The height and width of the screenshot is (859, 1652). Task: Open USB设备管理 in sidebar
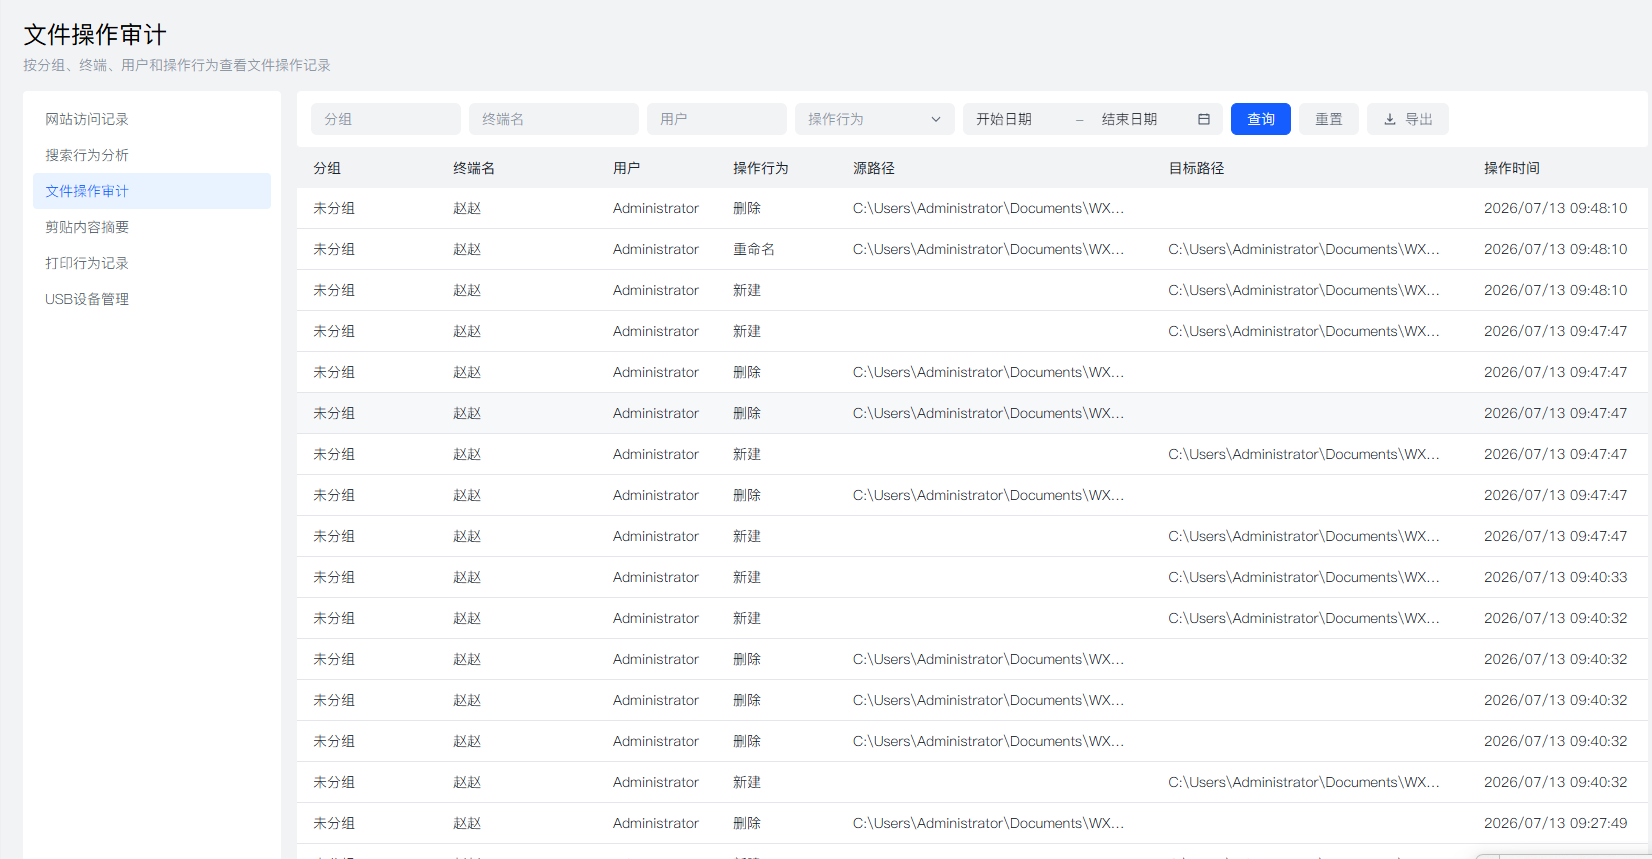coord(152,299)
